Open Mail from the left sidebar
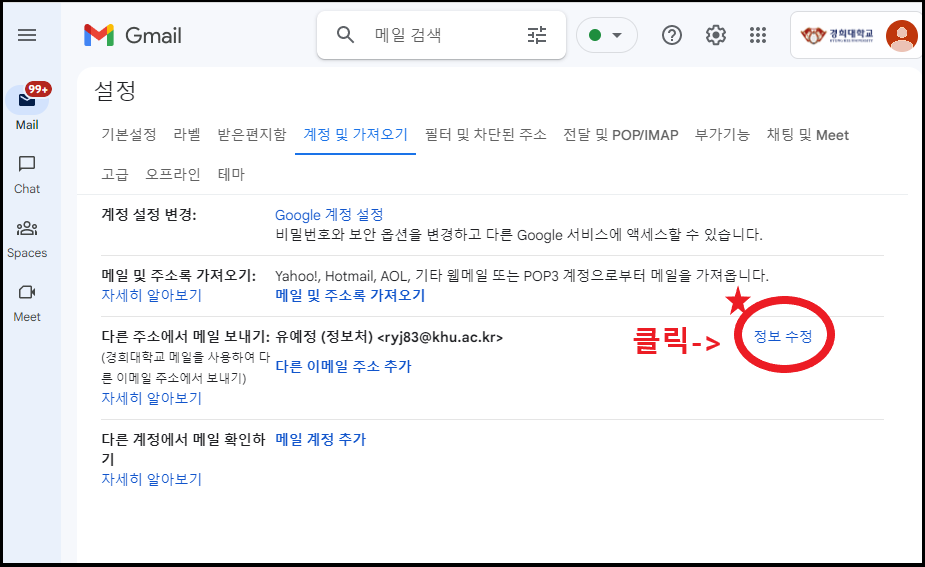925x567 pixels. (27, 103)
